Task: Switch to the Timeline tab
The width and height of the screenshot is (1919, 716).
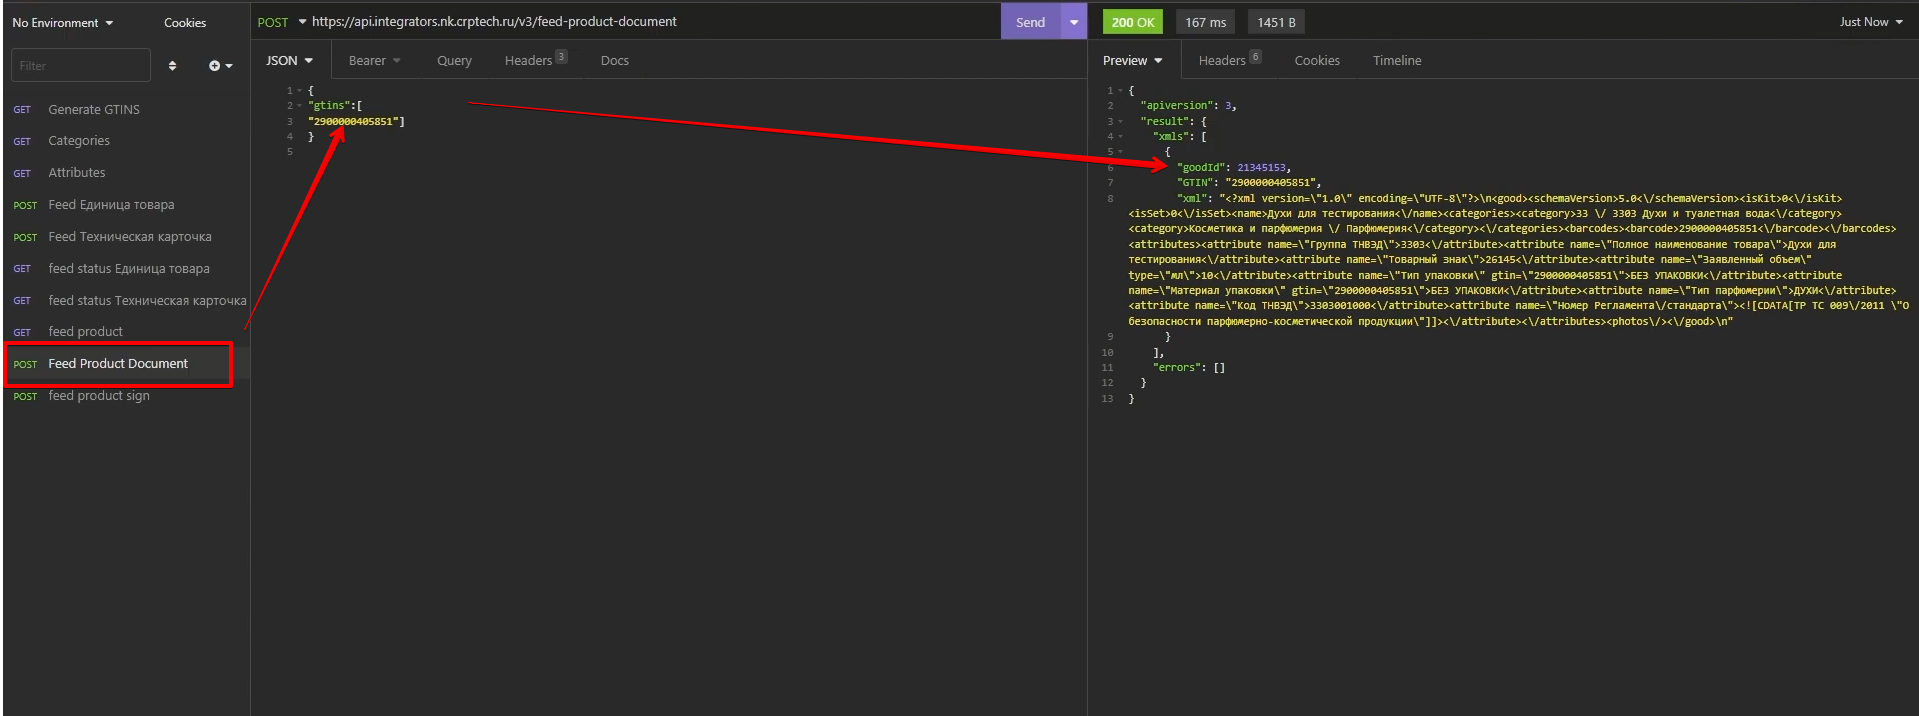Action: 1397,61
